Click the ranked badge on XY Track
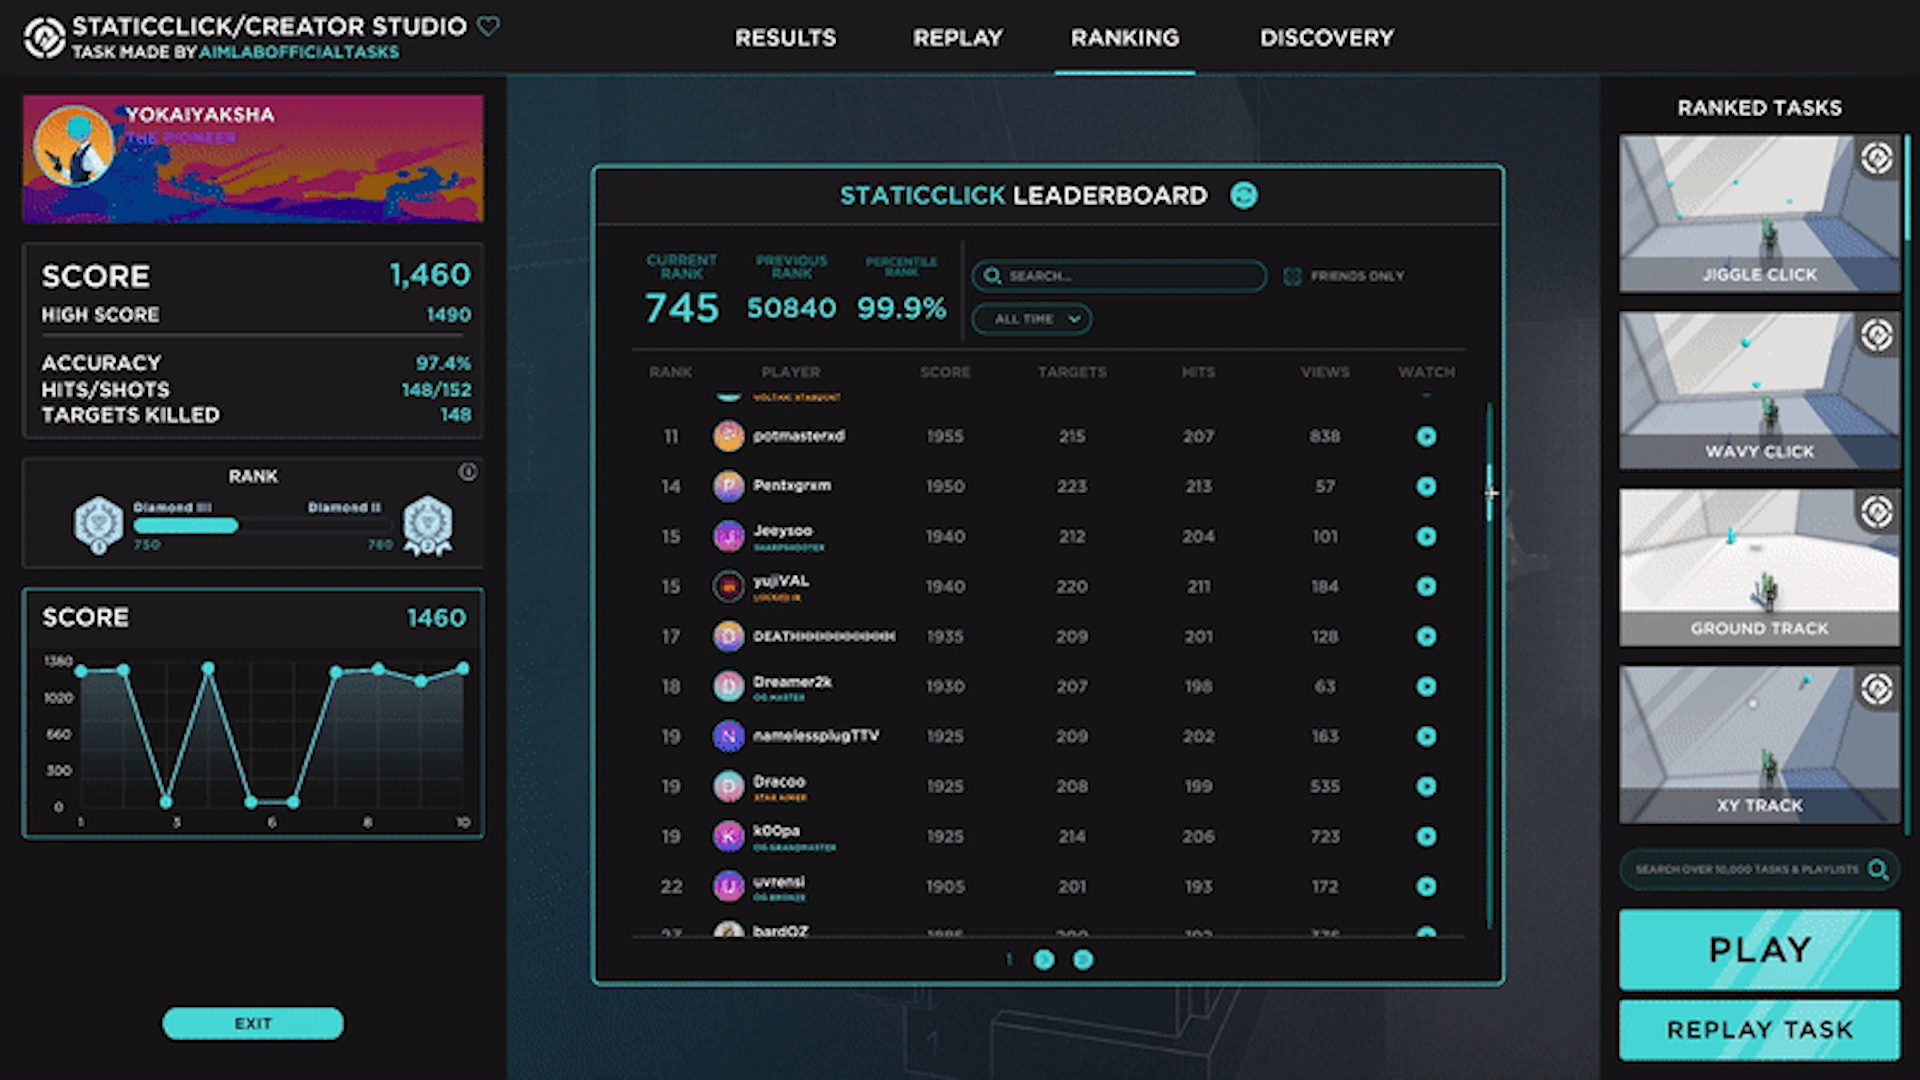Image resolution: width=1920 pixels, height=1080 pixels. pos(1877,689)
